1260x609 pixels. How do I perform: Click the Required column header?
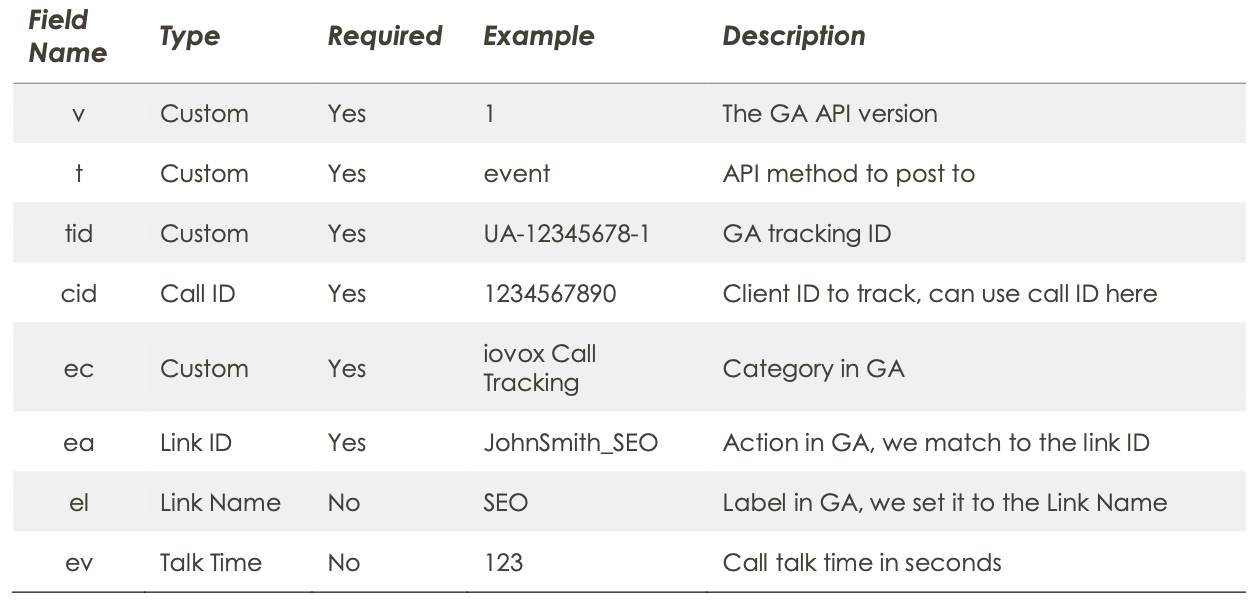384,37
